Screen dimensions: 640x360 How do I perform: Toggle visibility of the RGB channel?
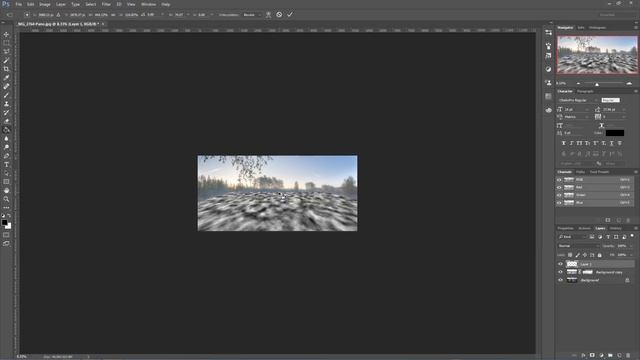559,180
